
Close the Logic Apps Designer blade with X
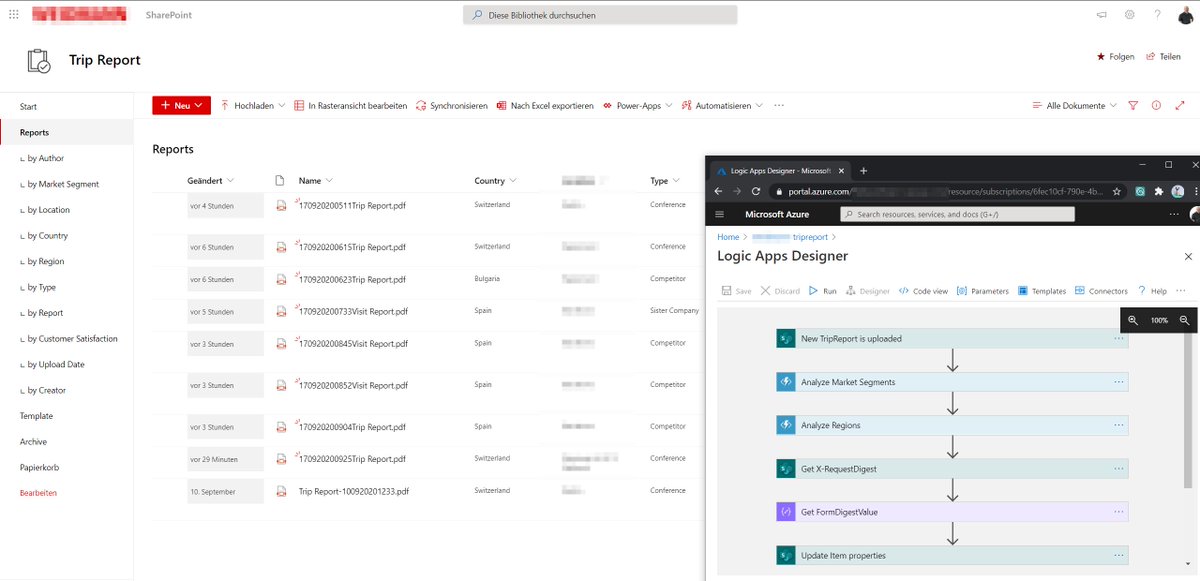(1188, 257)
